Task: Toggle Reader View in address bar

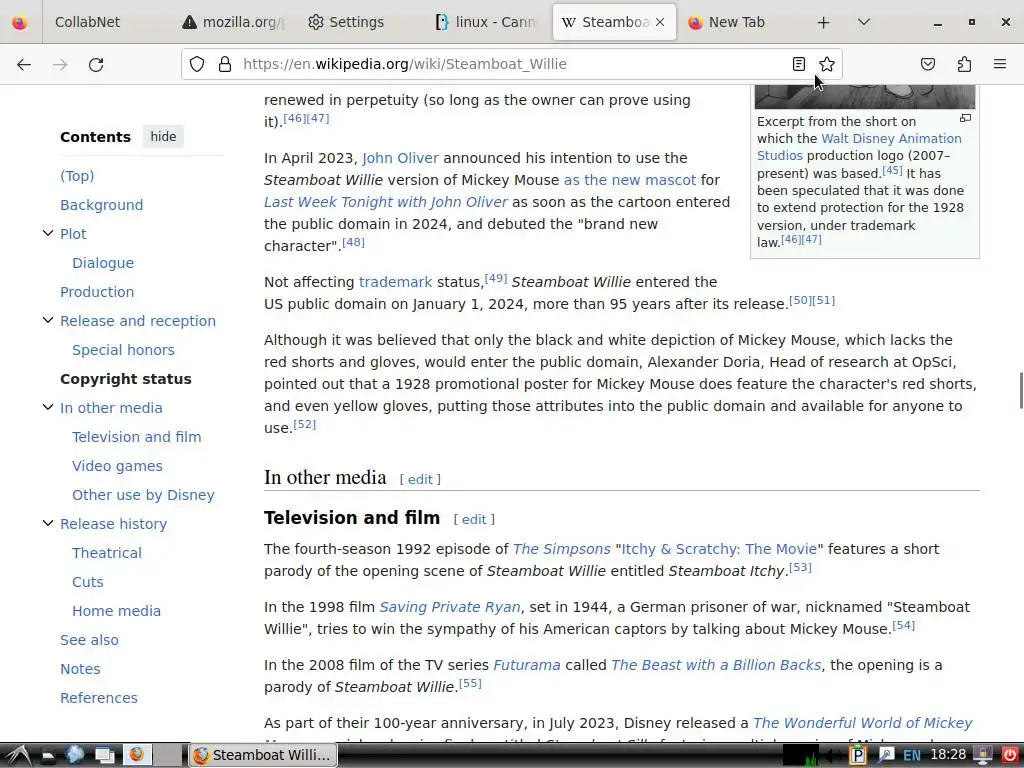Action: point(799,64)
